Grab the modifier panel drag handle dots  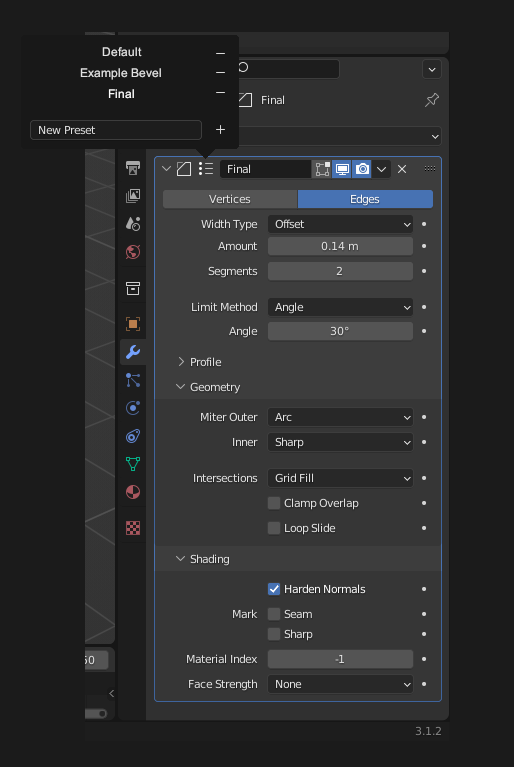430,168
